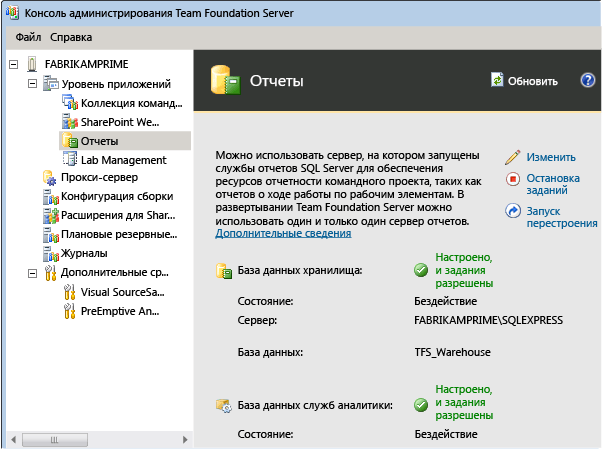Click the Плановые резервные... icon
Image resolution: width=602 pixels, height=449 pixels.
(x=51, y=235)
